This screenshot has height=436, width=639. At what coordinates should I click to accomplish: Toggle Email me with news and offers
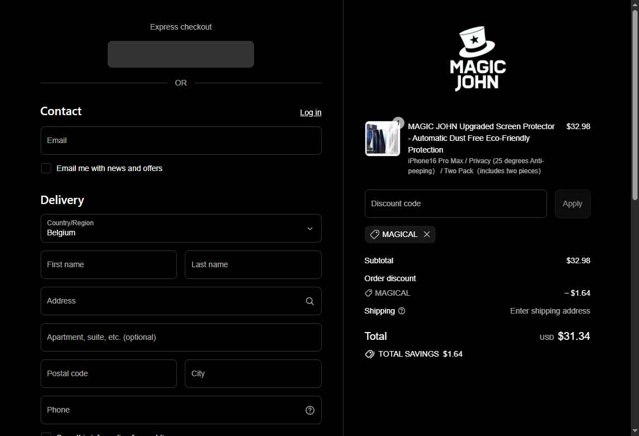tap(46, 168)
